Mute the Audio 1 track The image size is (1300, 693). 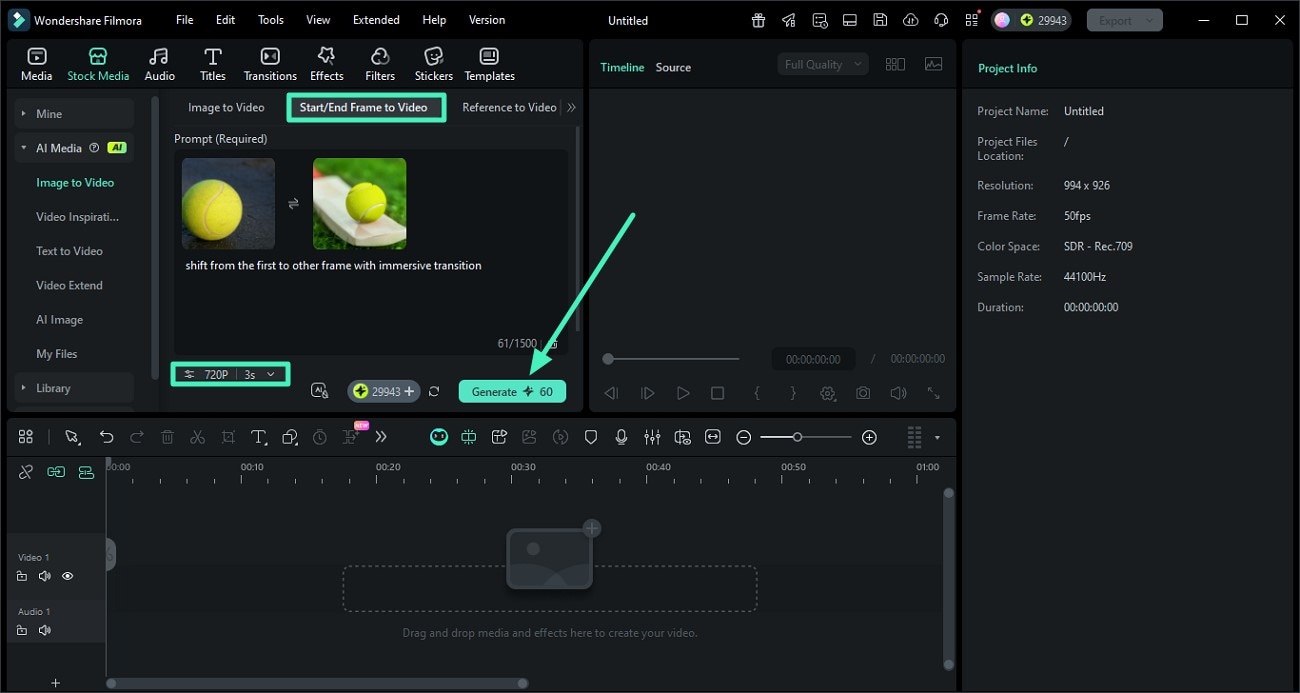(45, 630)
